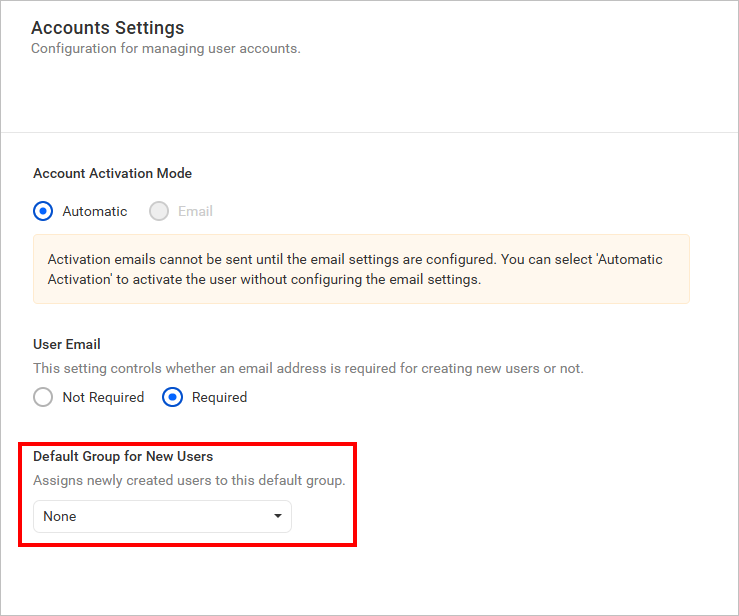Select the Email activation mode radio button
The image size is (739, 616).
click(x=159, y=211)
